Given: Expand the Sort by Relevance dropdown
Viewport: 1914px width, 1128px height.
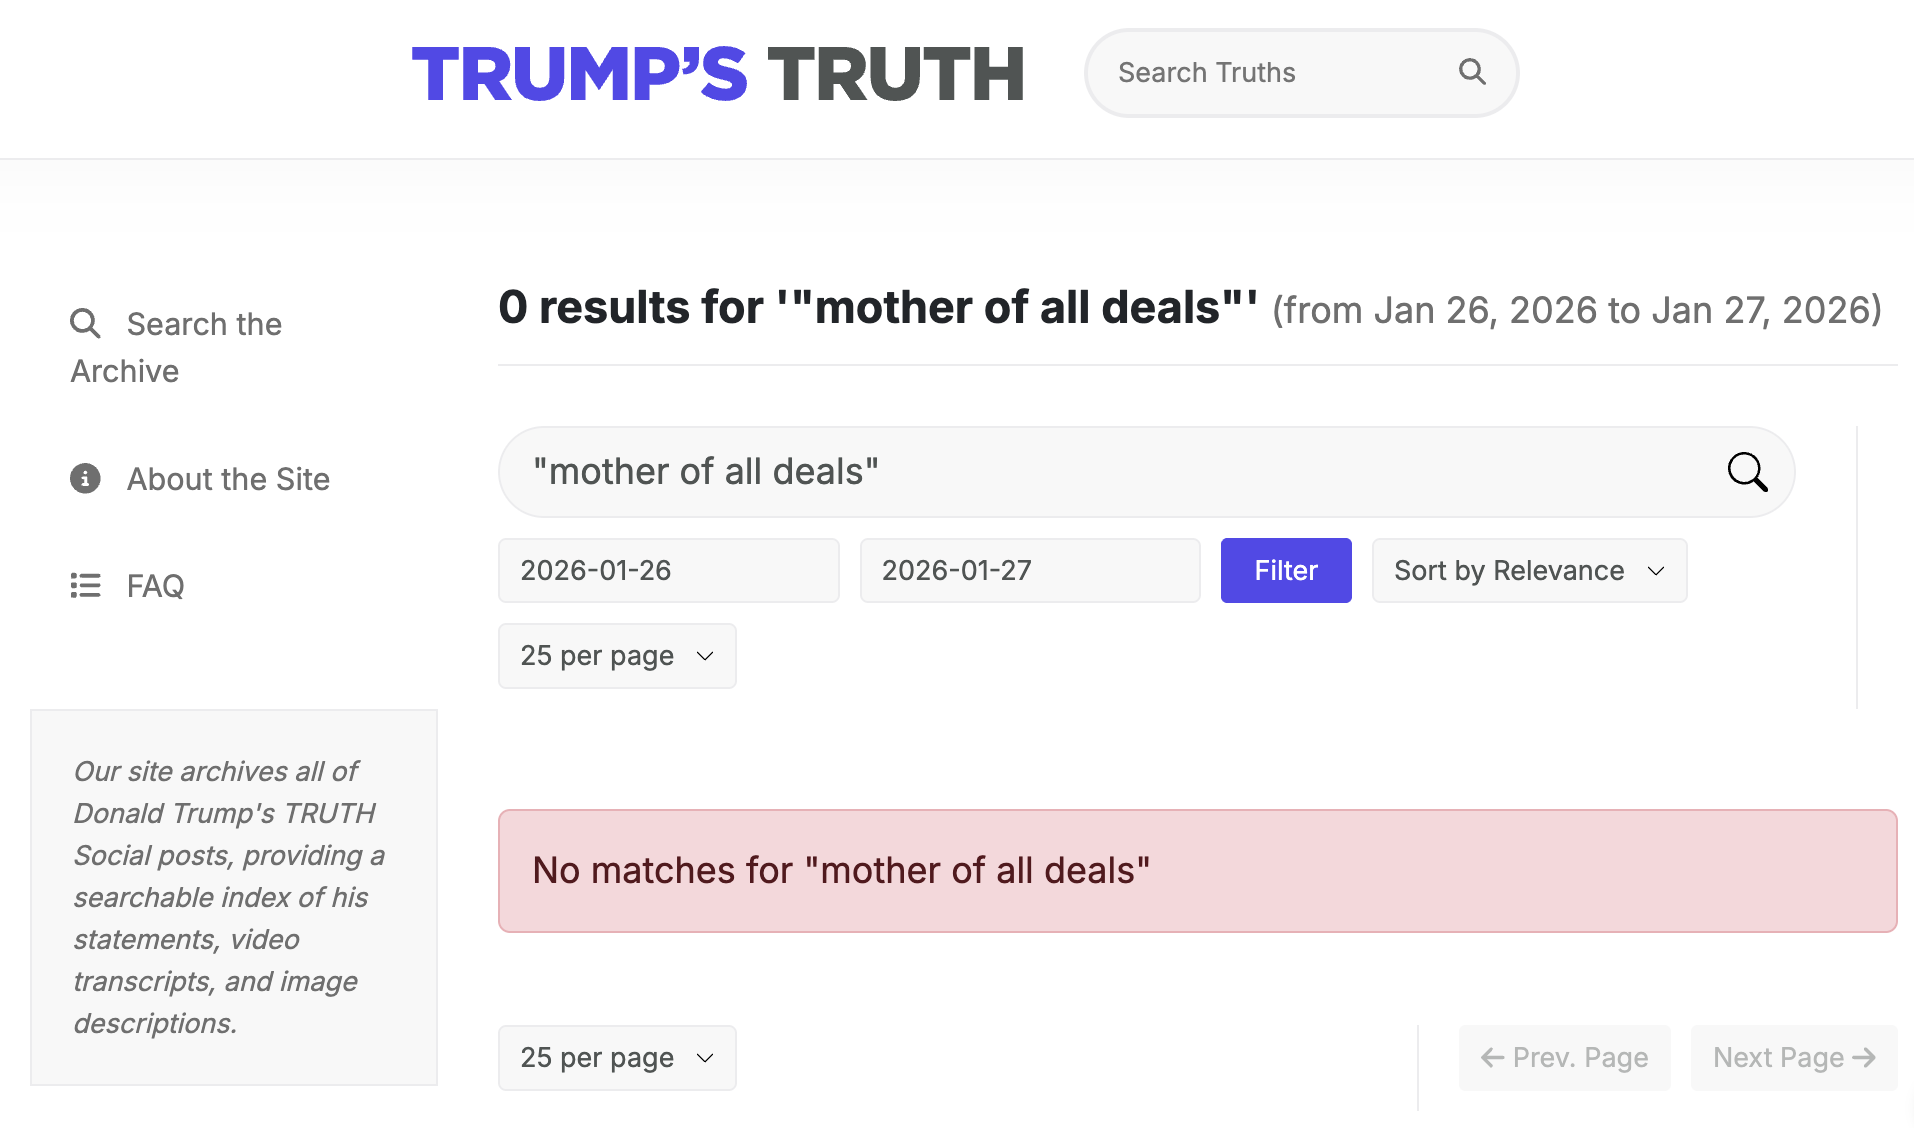Looking at the screenshot, I should point(1529,571).
